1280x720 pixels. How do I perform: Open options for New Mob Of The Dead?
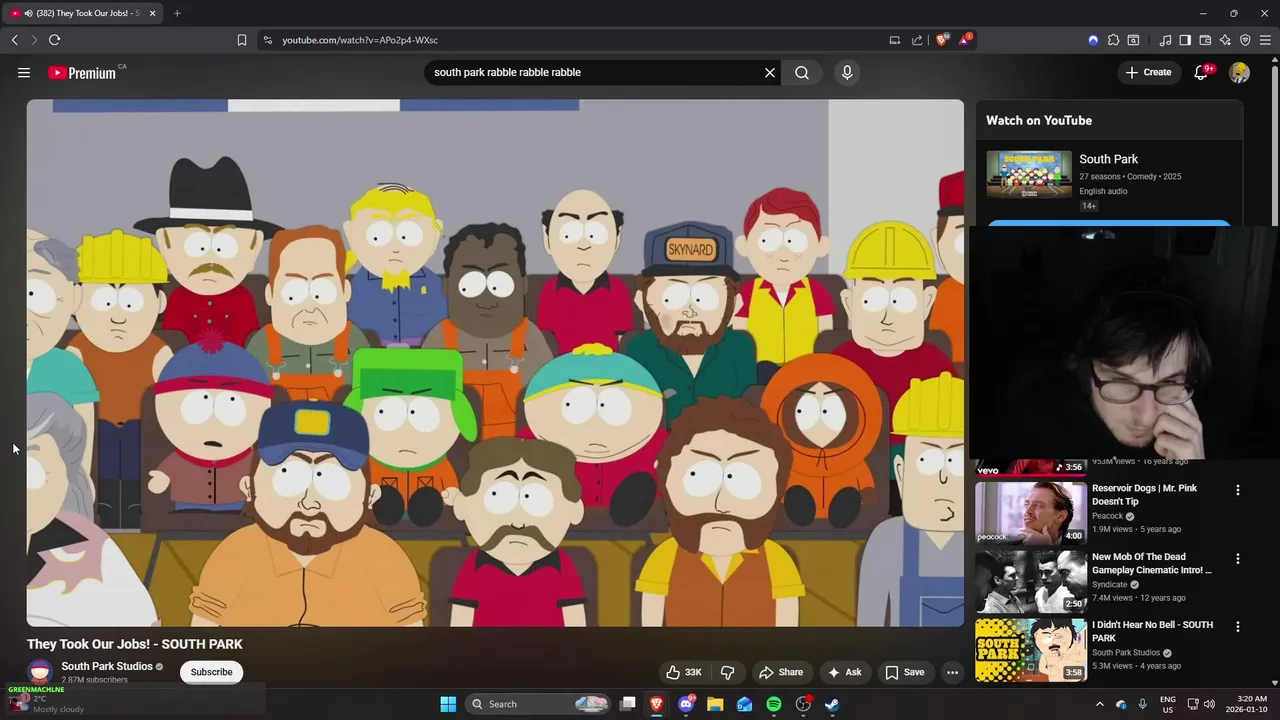pyautogui.click(x=1238, y=559)
